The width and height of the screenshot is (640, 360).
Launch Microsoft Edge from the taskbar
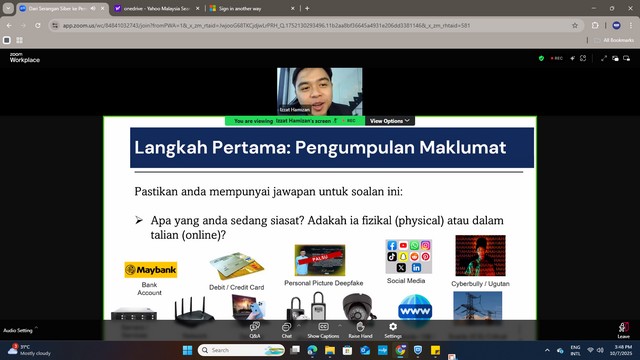[312, 350]
